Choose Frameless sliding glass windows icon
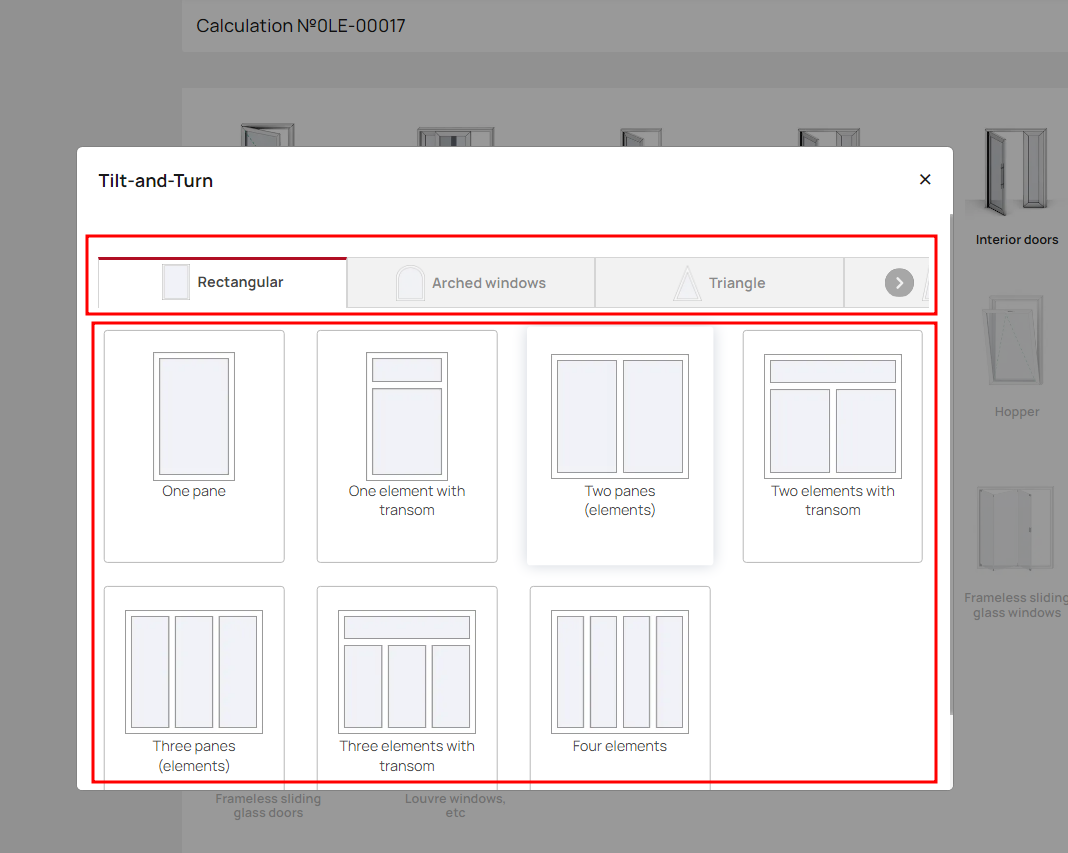This screenshot has height=853, width=1068. point(1016,528)
